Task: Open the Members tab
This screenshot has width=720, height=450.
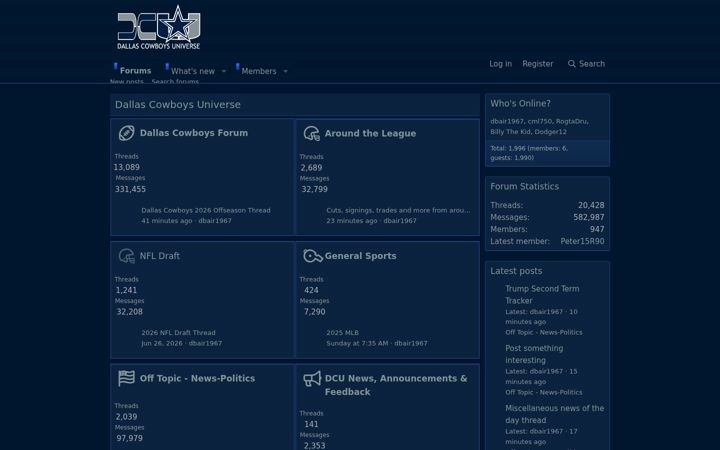Action: (259, 71)
